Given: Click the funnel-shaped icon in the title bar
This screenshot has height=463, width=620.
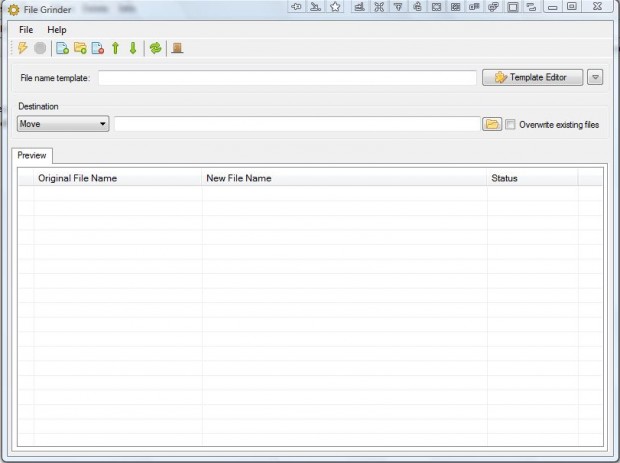Looking at the screenshot, I should 398,7.
